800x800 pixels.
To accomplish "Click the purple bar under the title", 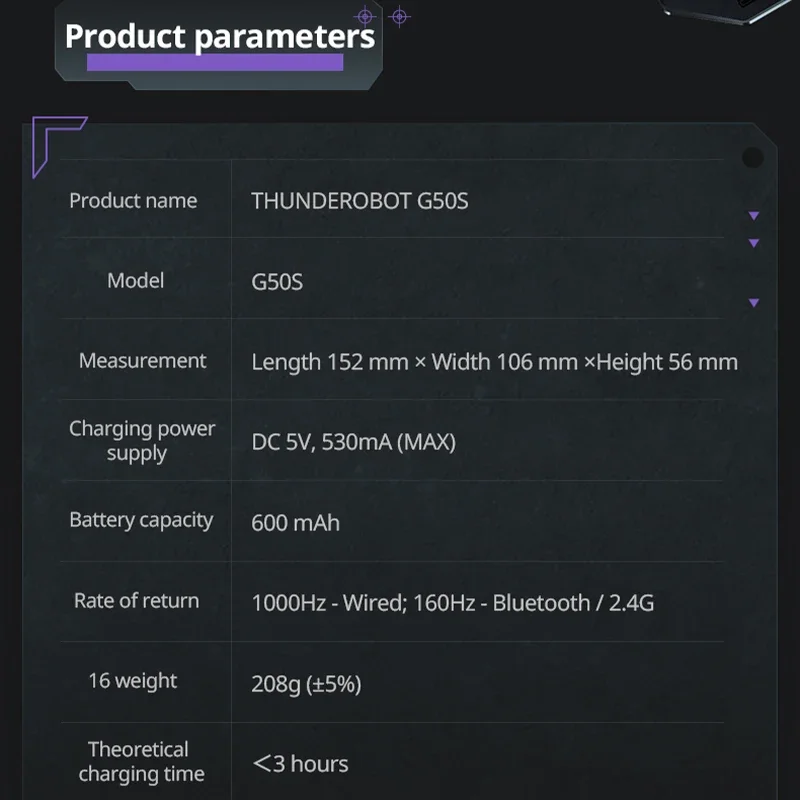I will (x=216, y=63).
